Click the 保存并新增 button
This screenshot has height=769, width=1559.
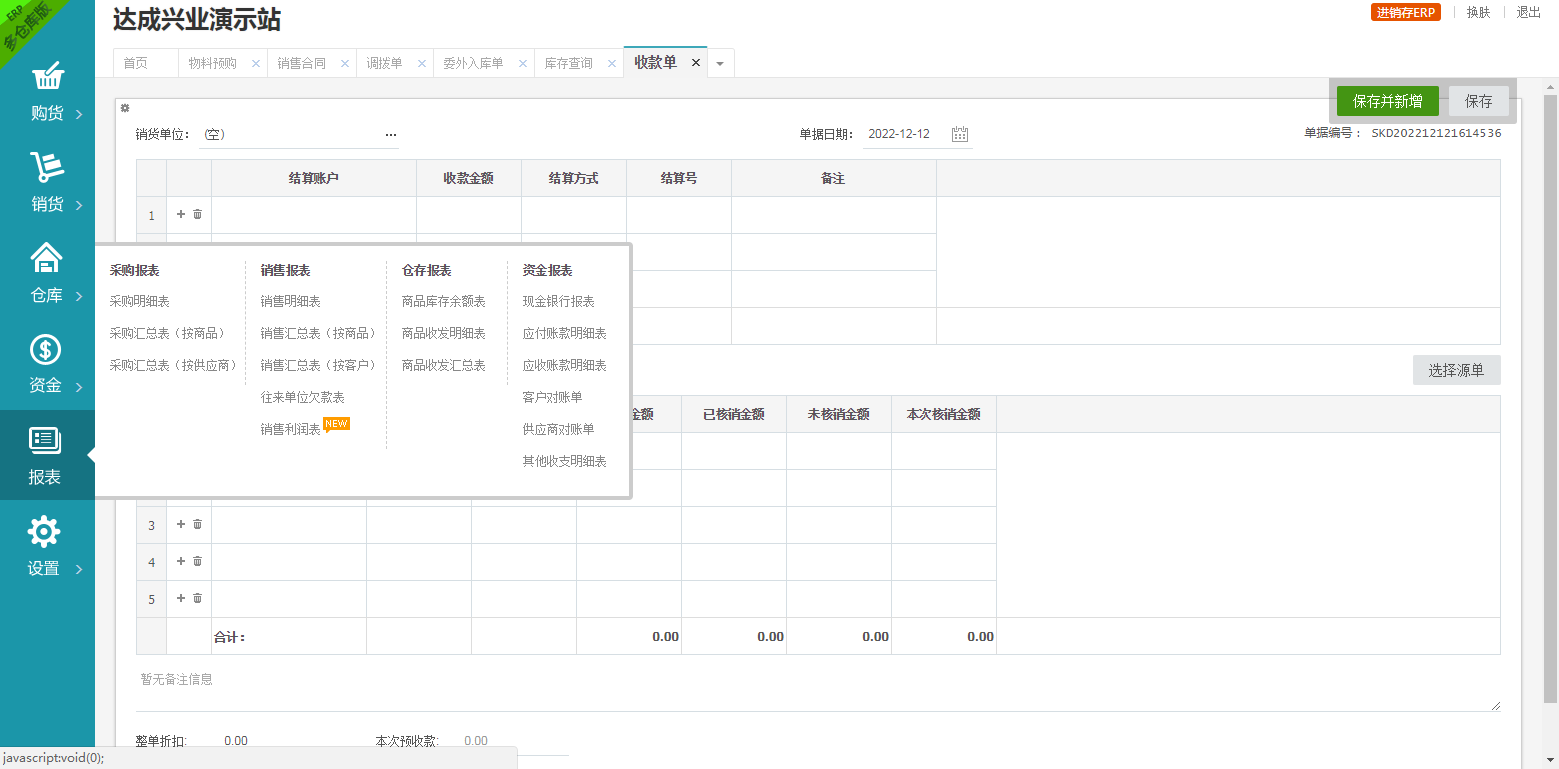[1387, 101]
